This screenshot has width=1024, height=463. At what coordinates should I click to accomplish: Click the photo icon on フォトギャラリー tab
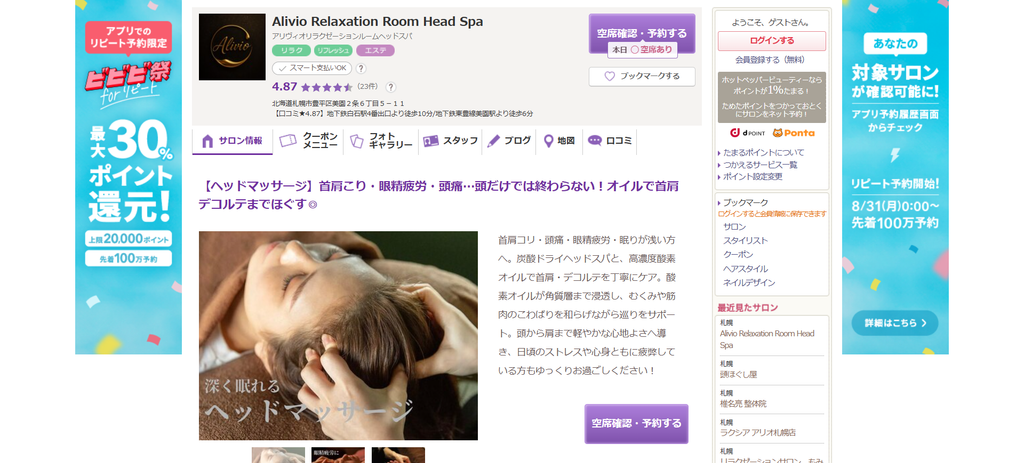pyautogui.click(x=357, y=141)
